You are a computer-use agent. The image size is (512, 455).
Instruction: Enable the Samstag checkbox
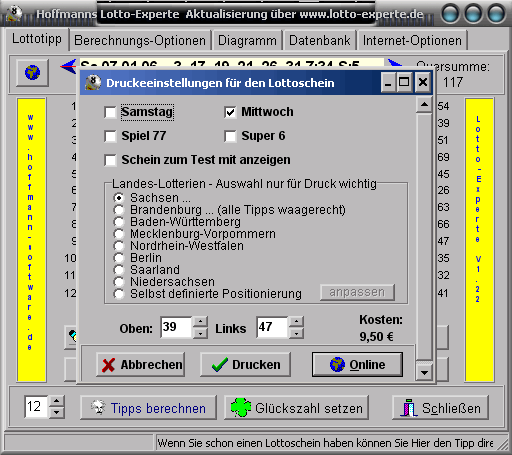pos(110,112)
